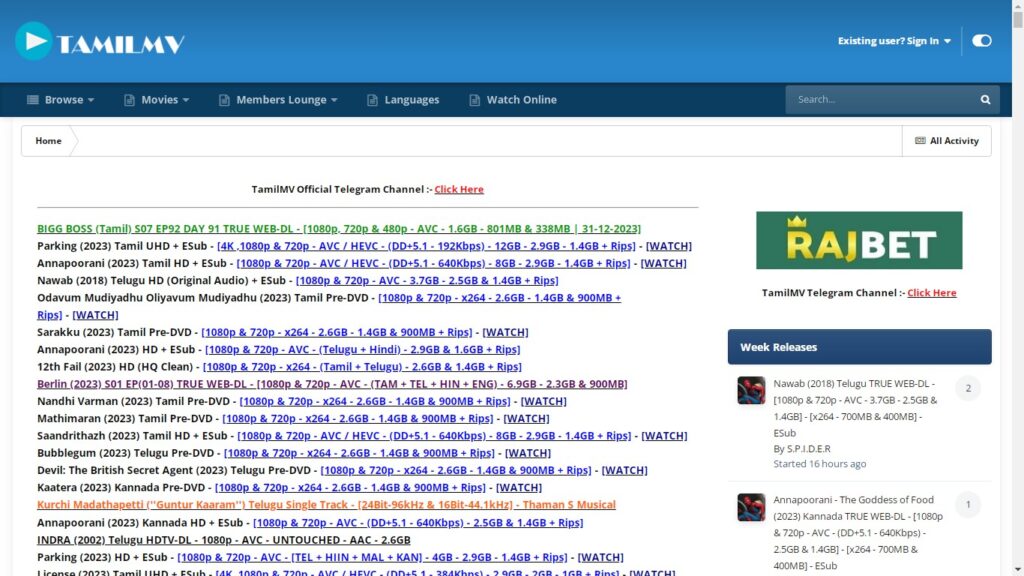Click the RAJBET advertisement banner
The width and height of the screenshot is (1024, 576).
pos(859,240)
